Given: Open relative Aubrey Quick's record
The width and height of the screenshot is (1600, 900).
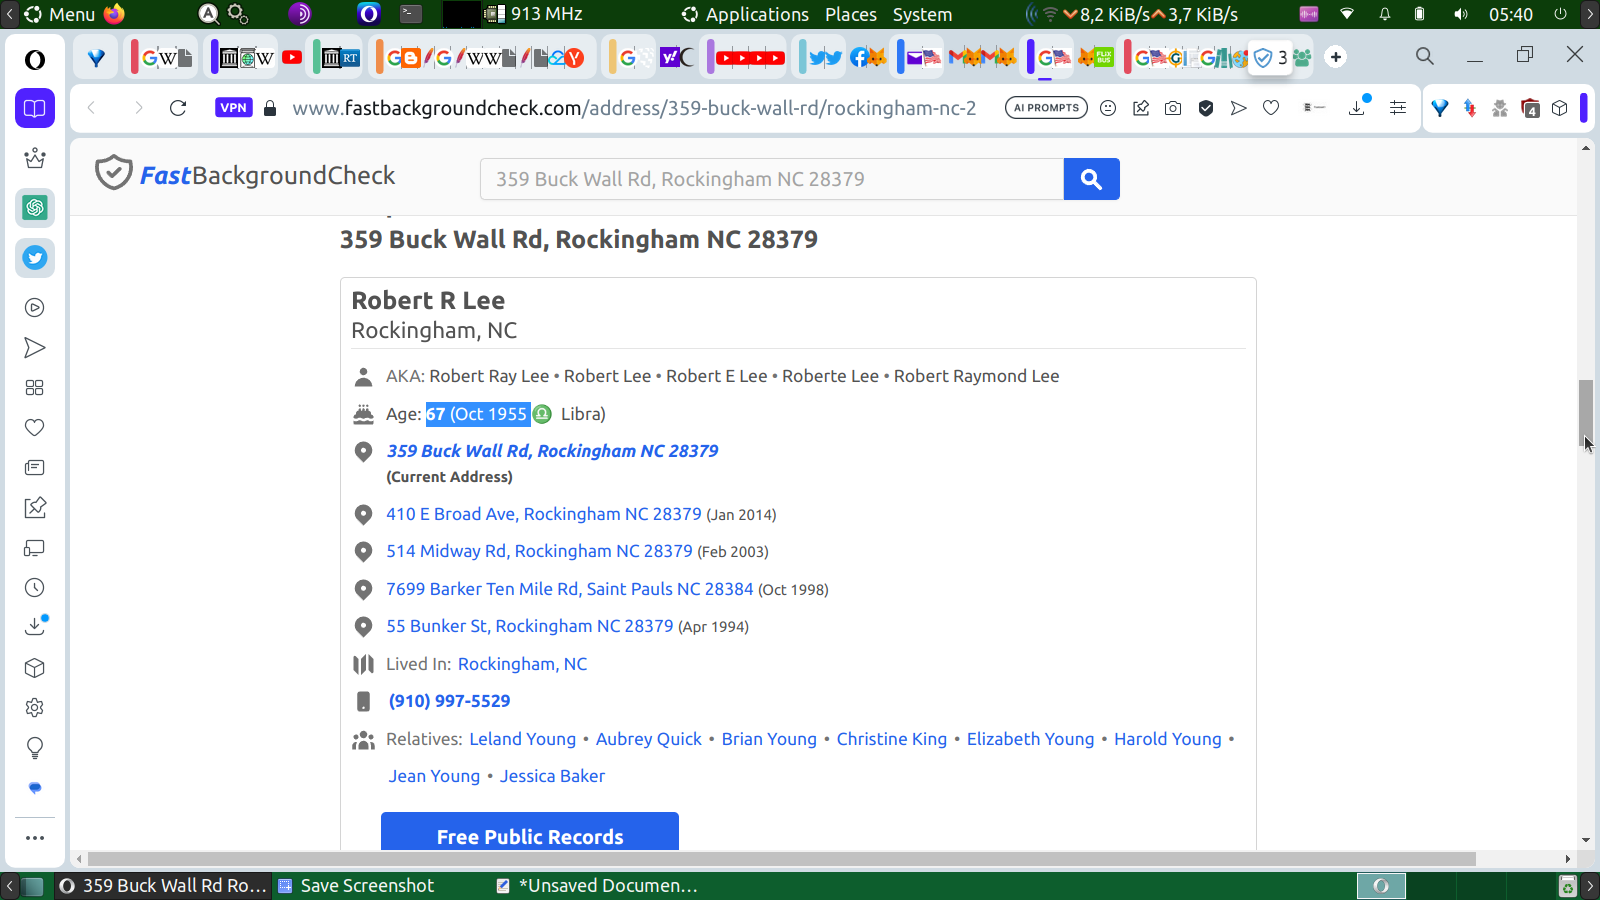Looking at the screenshot, I should [649, 739].
